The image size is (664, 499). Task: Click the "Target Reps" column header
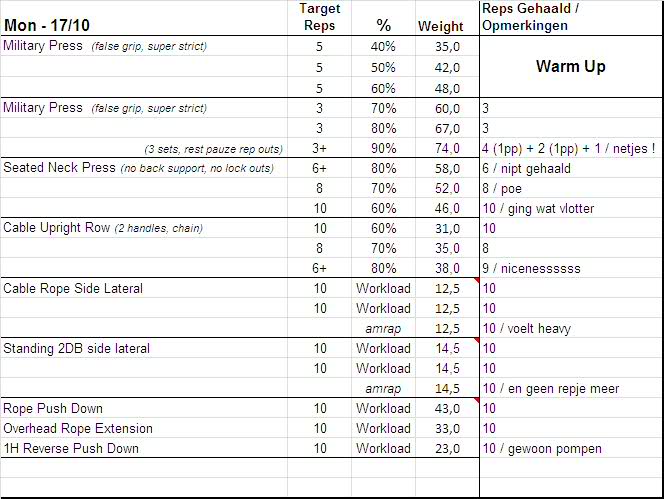click(319, 17)
